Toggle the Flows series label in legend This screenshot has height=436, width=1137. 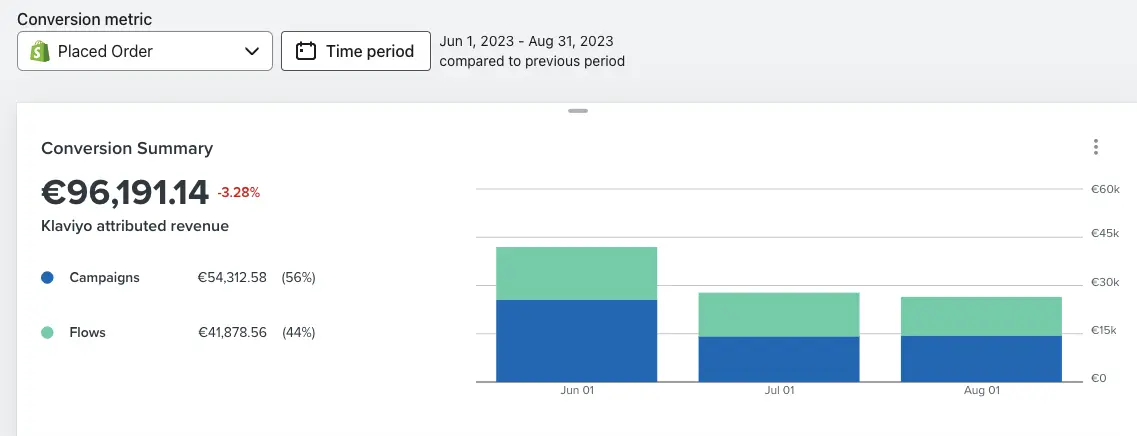[87, 333]
